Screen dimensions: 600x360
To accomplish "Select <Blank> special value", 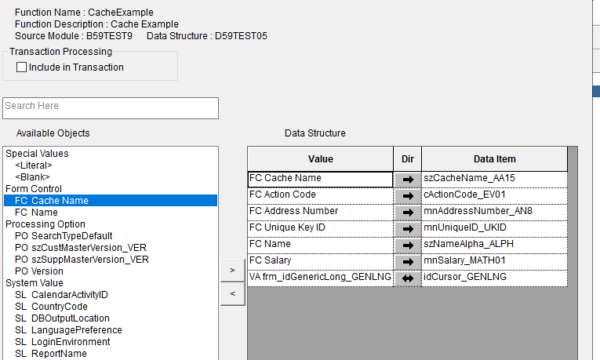I will click(33, 177).
